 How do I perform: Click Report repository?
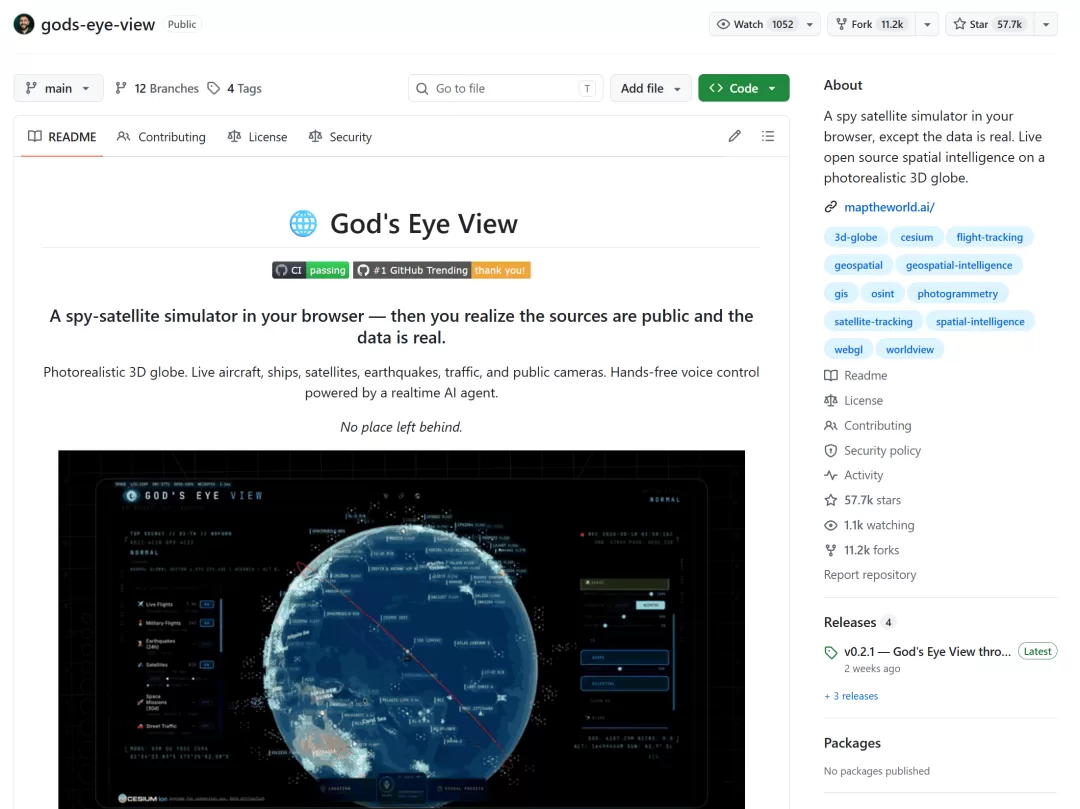(x=870, y=574)
